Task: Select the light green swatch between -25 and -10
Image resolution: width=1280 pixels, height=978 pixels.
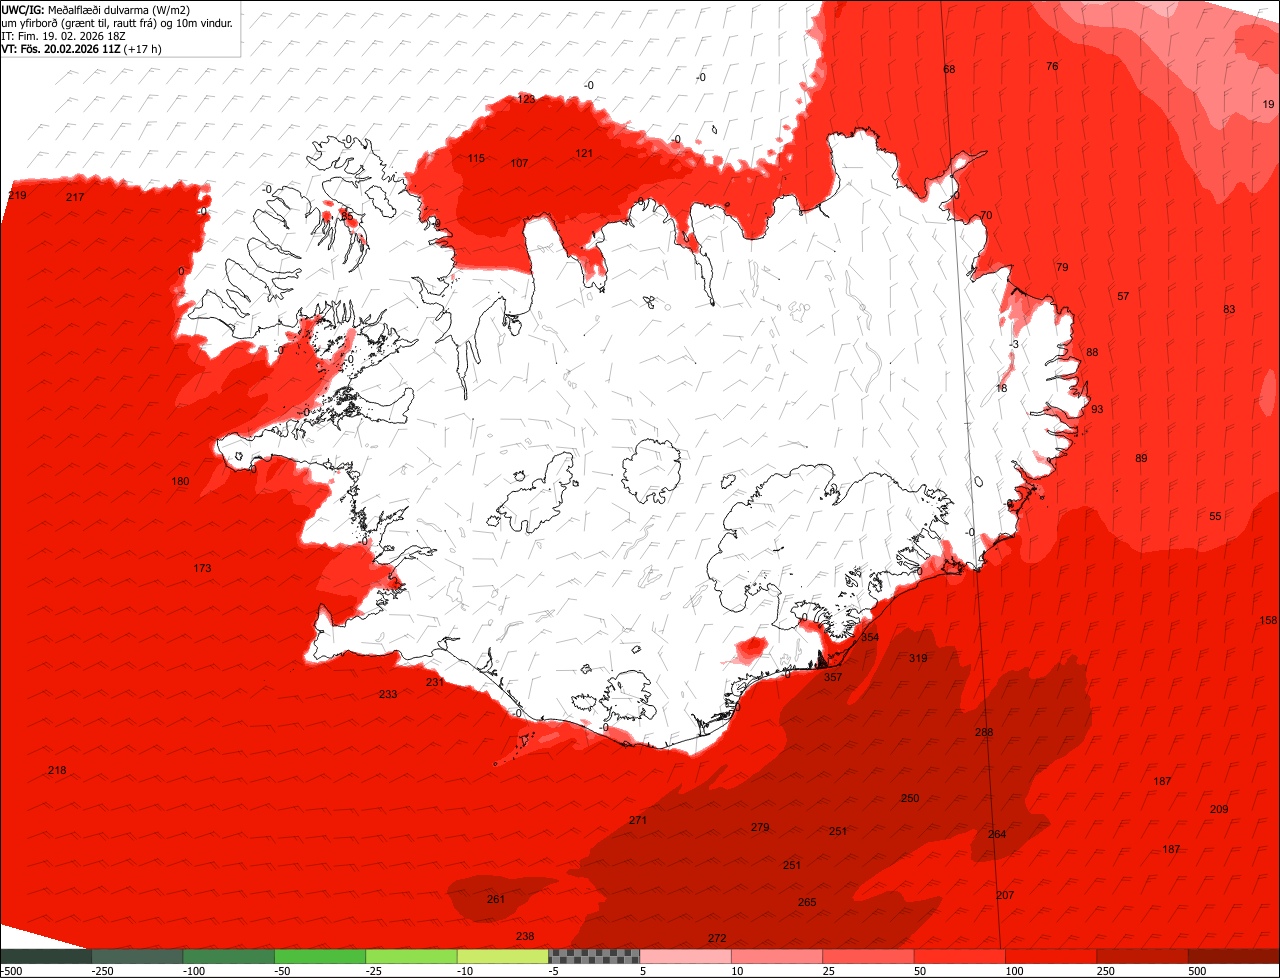Action: point(411,956)
